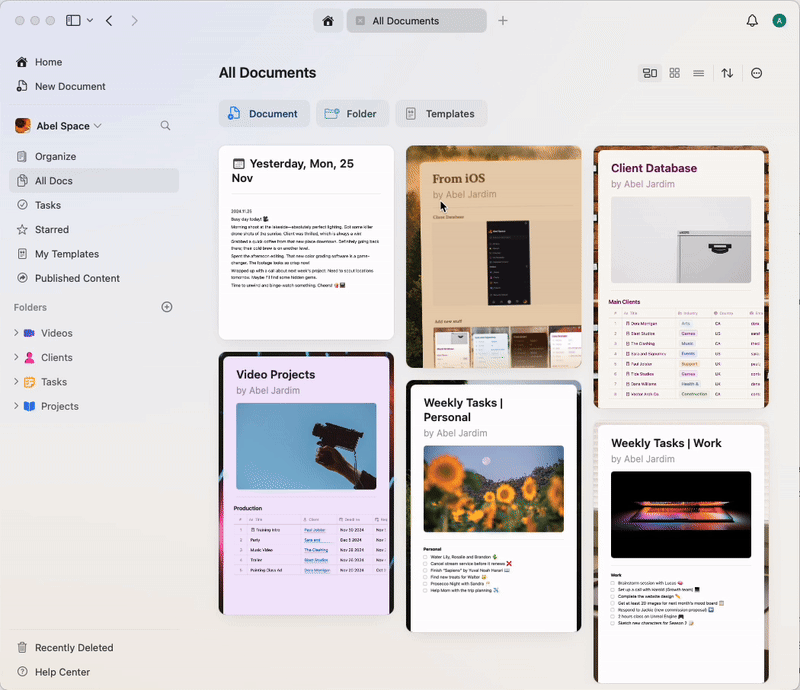Open the Client Database document card

coord(681,275)
